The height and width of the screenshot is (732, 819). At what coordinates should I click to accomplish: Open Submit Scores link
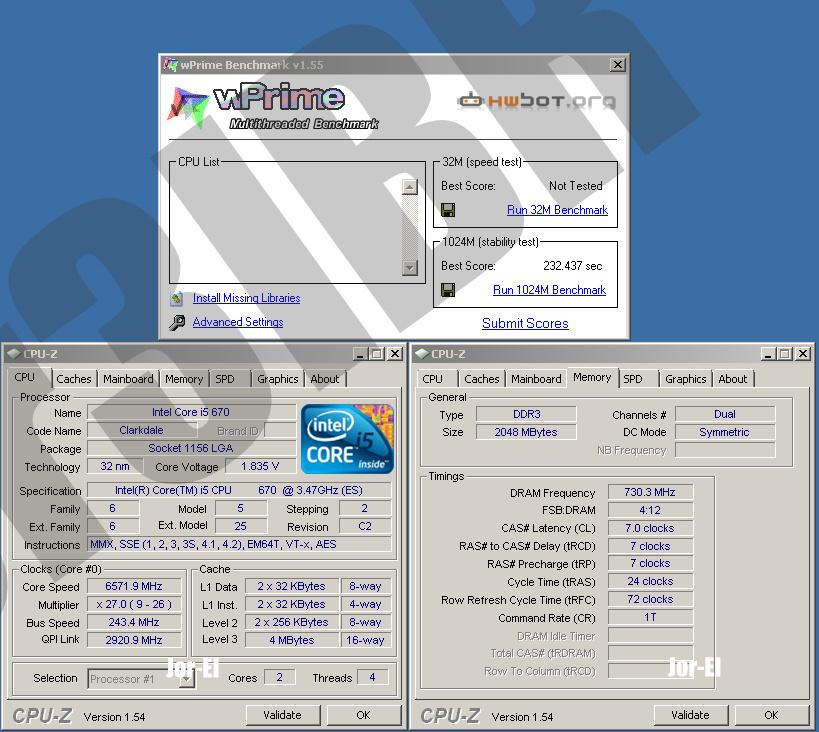(525, 323)
